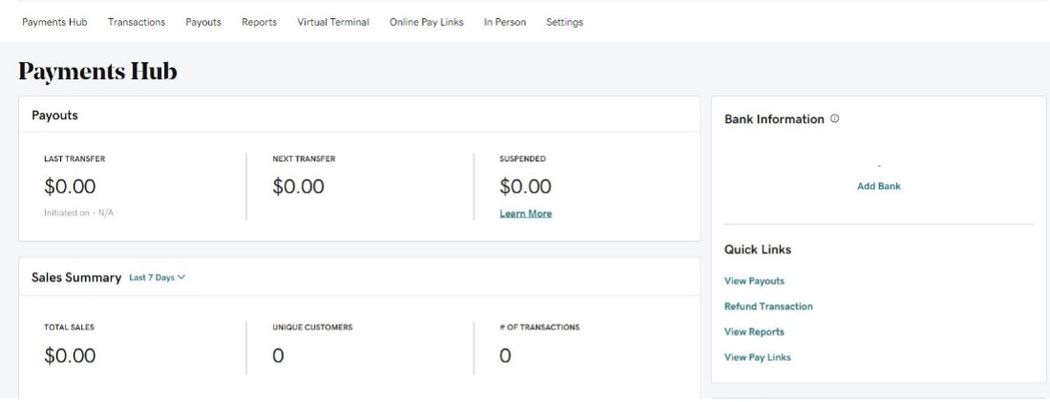Screen dimensions: 1050x402
Task: Navigate to the In Person tab
Action: coord(504,22)
